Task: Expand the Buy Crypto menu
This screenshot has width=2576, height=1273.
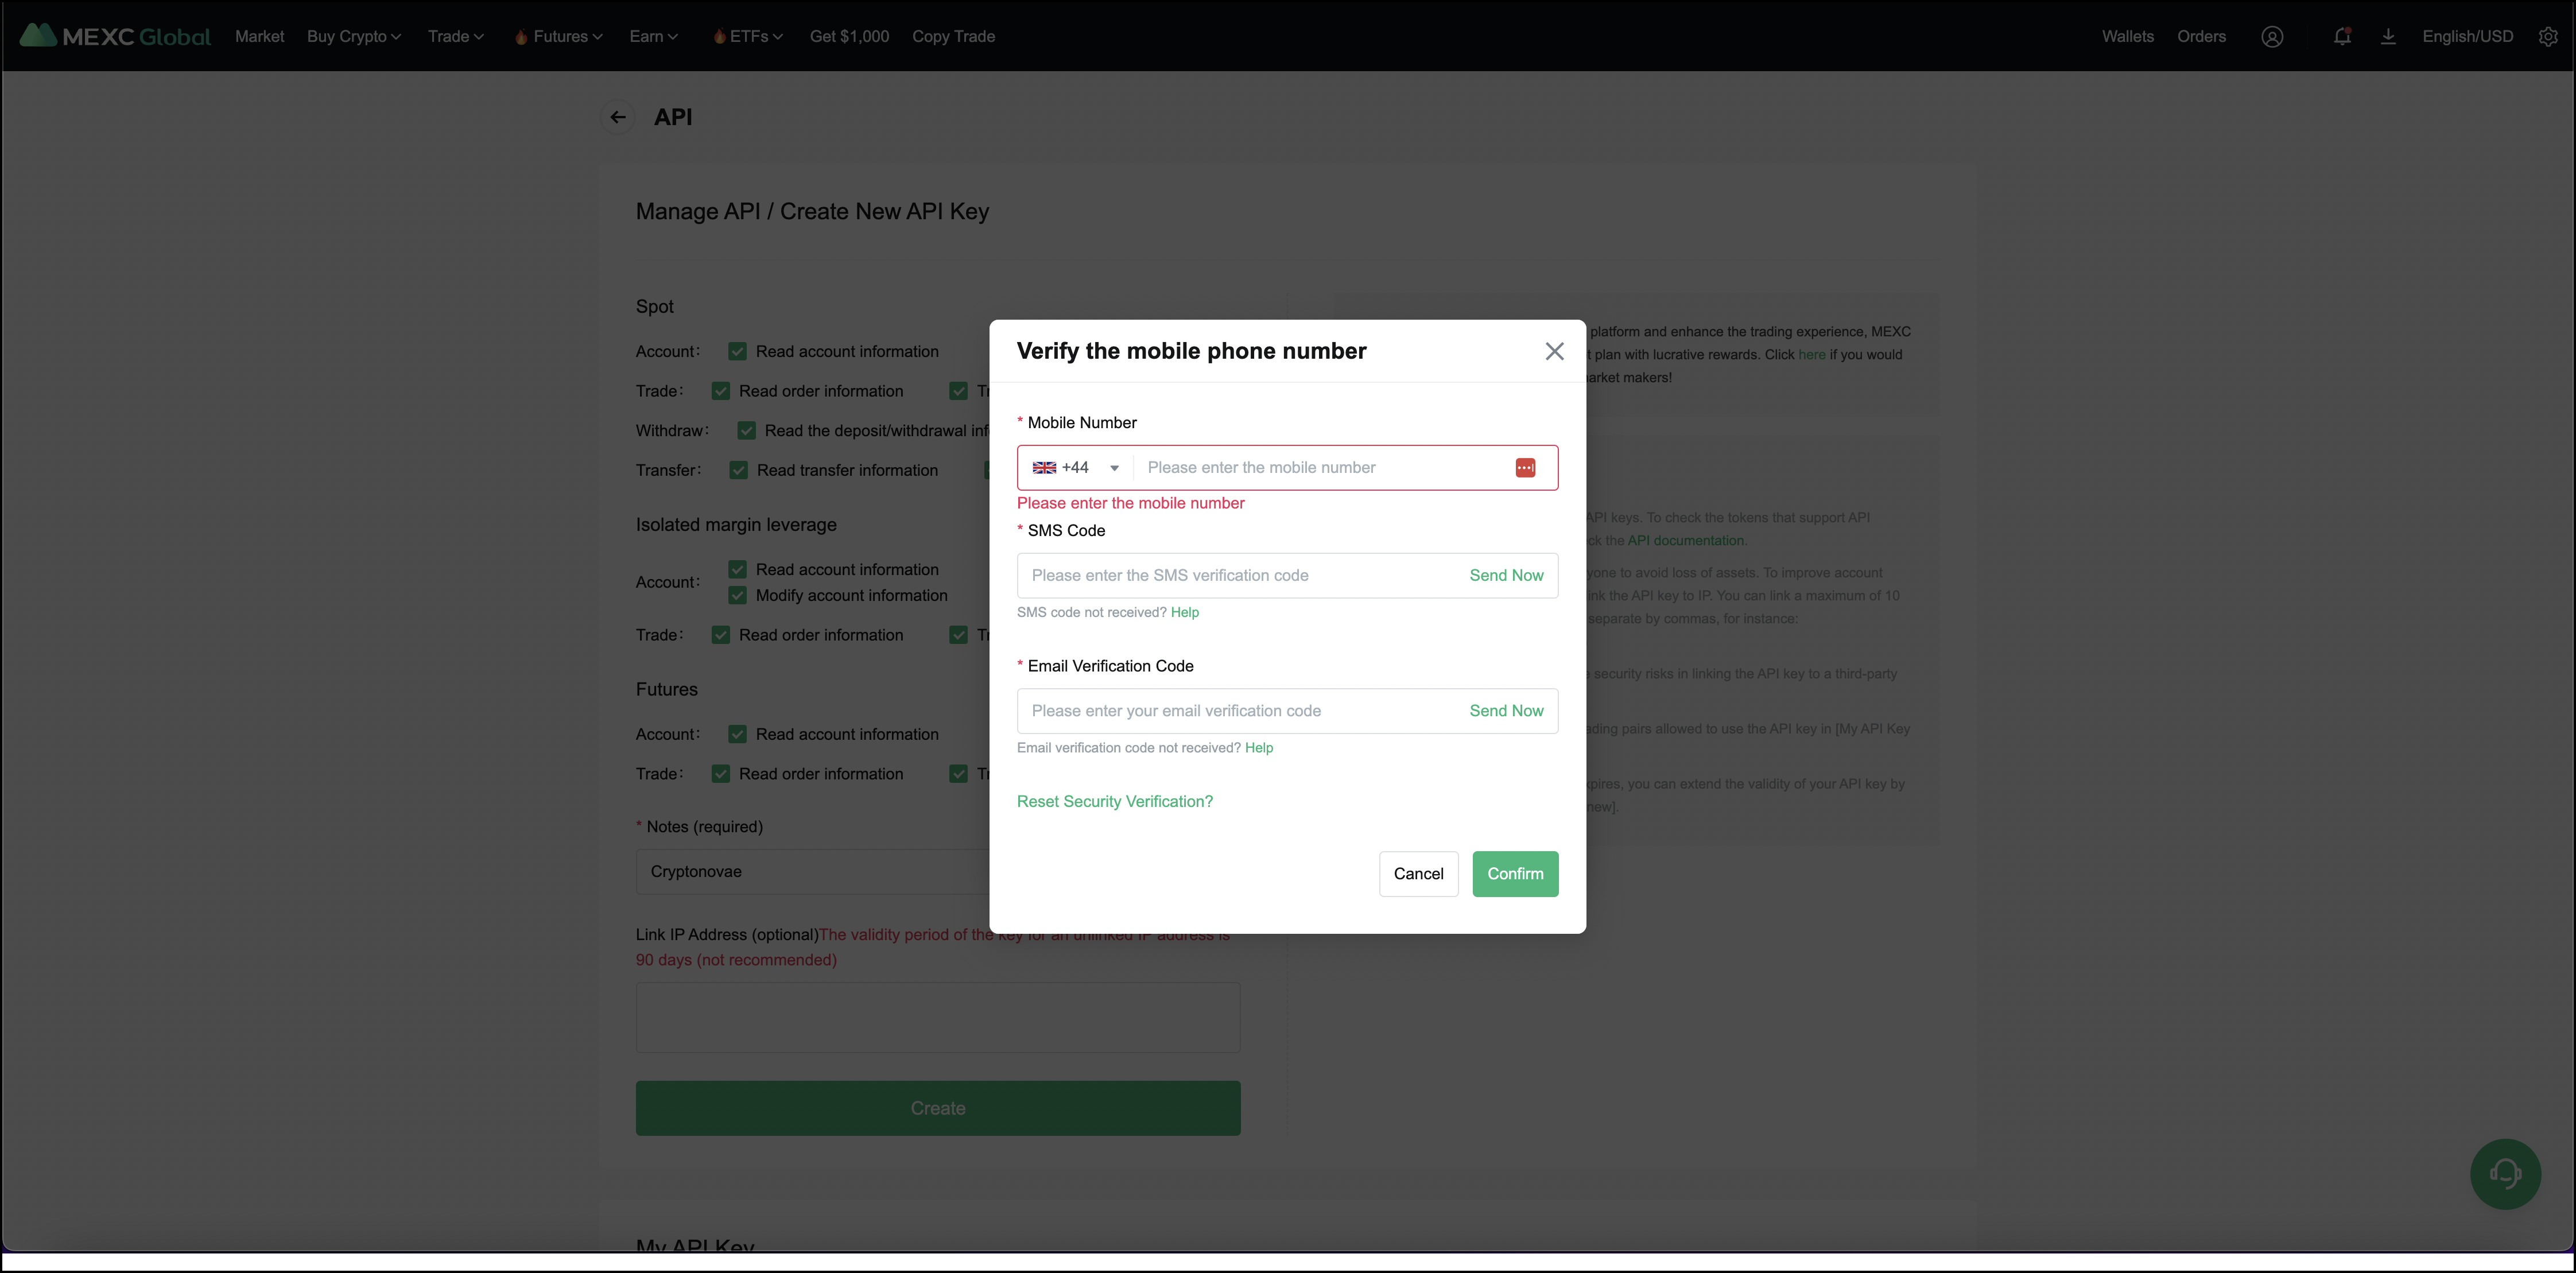Action: (354, 37)
